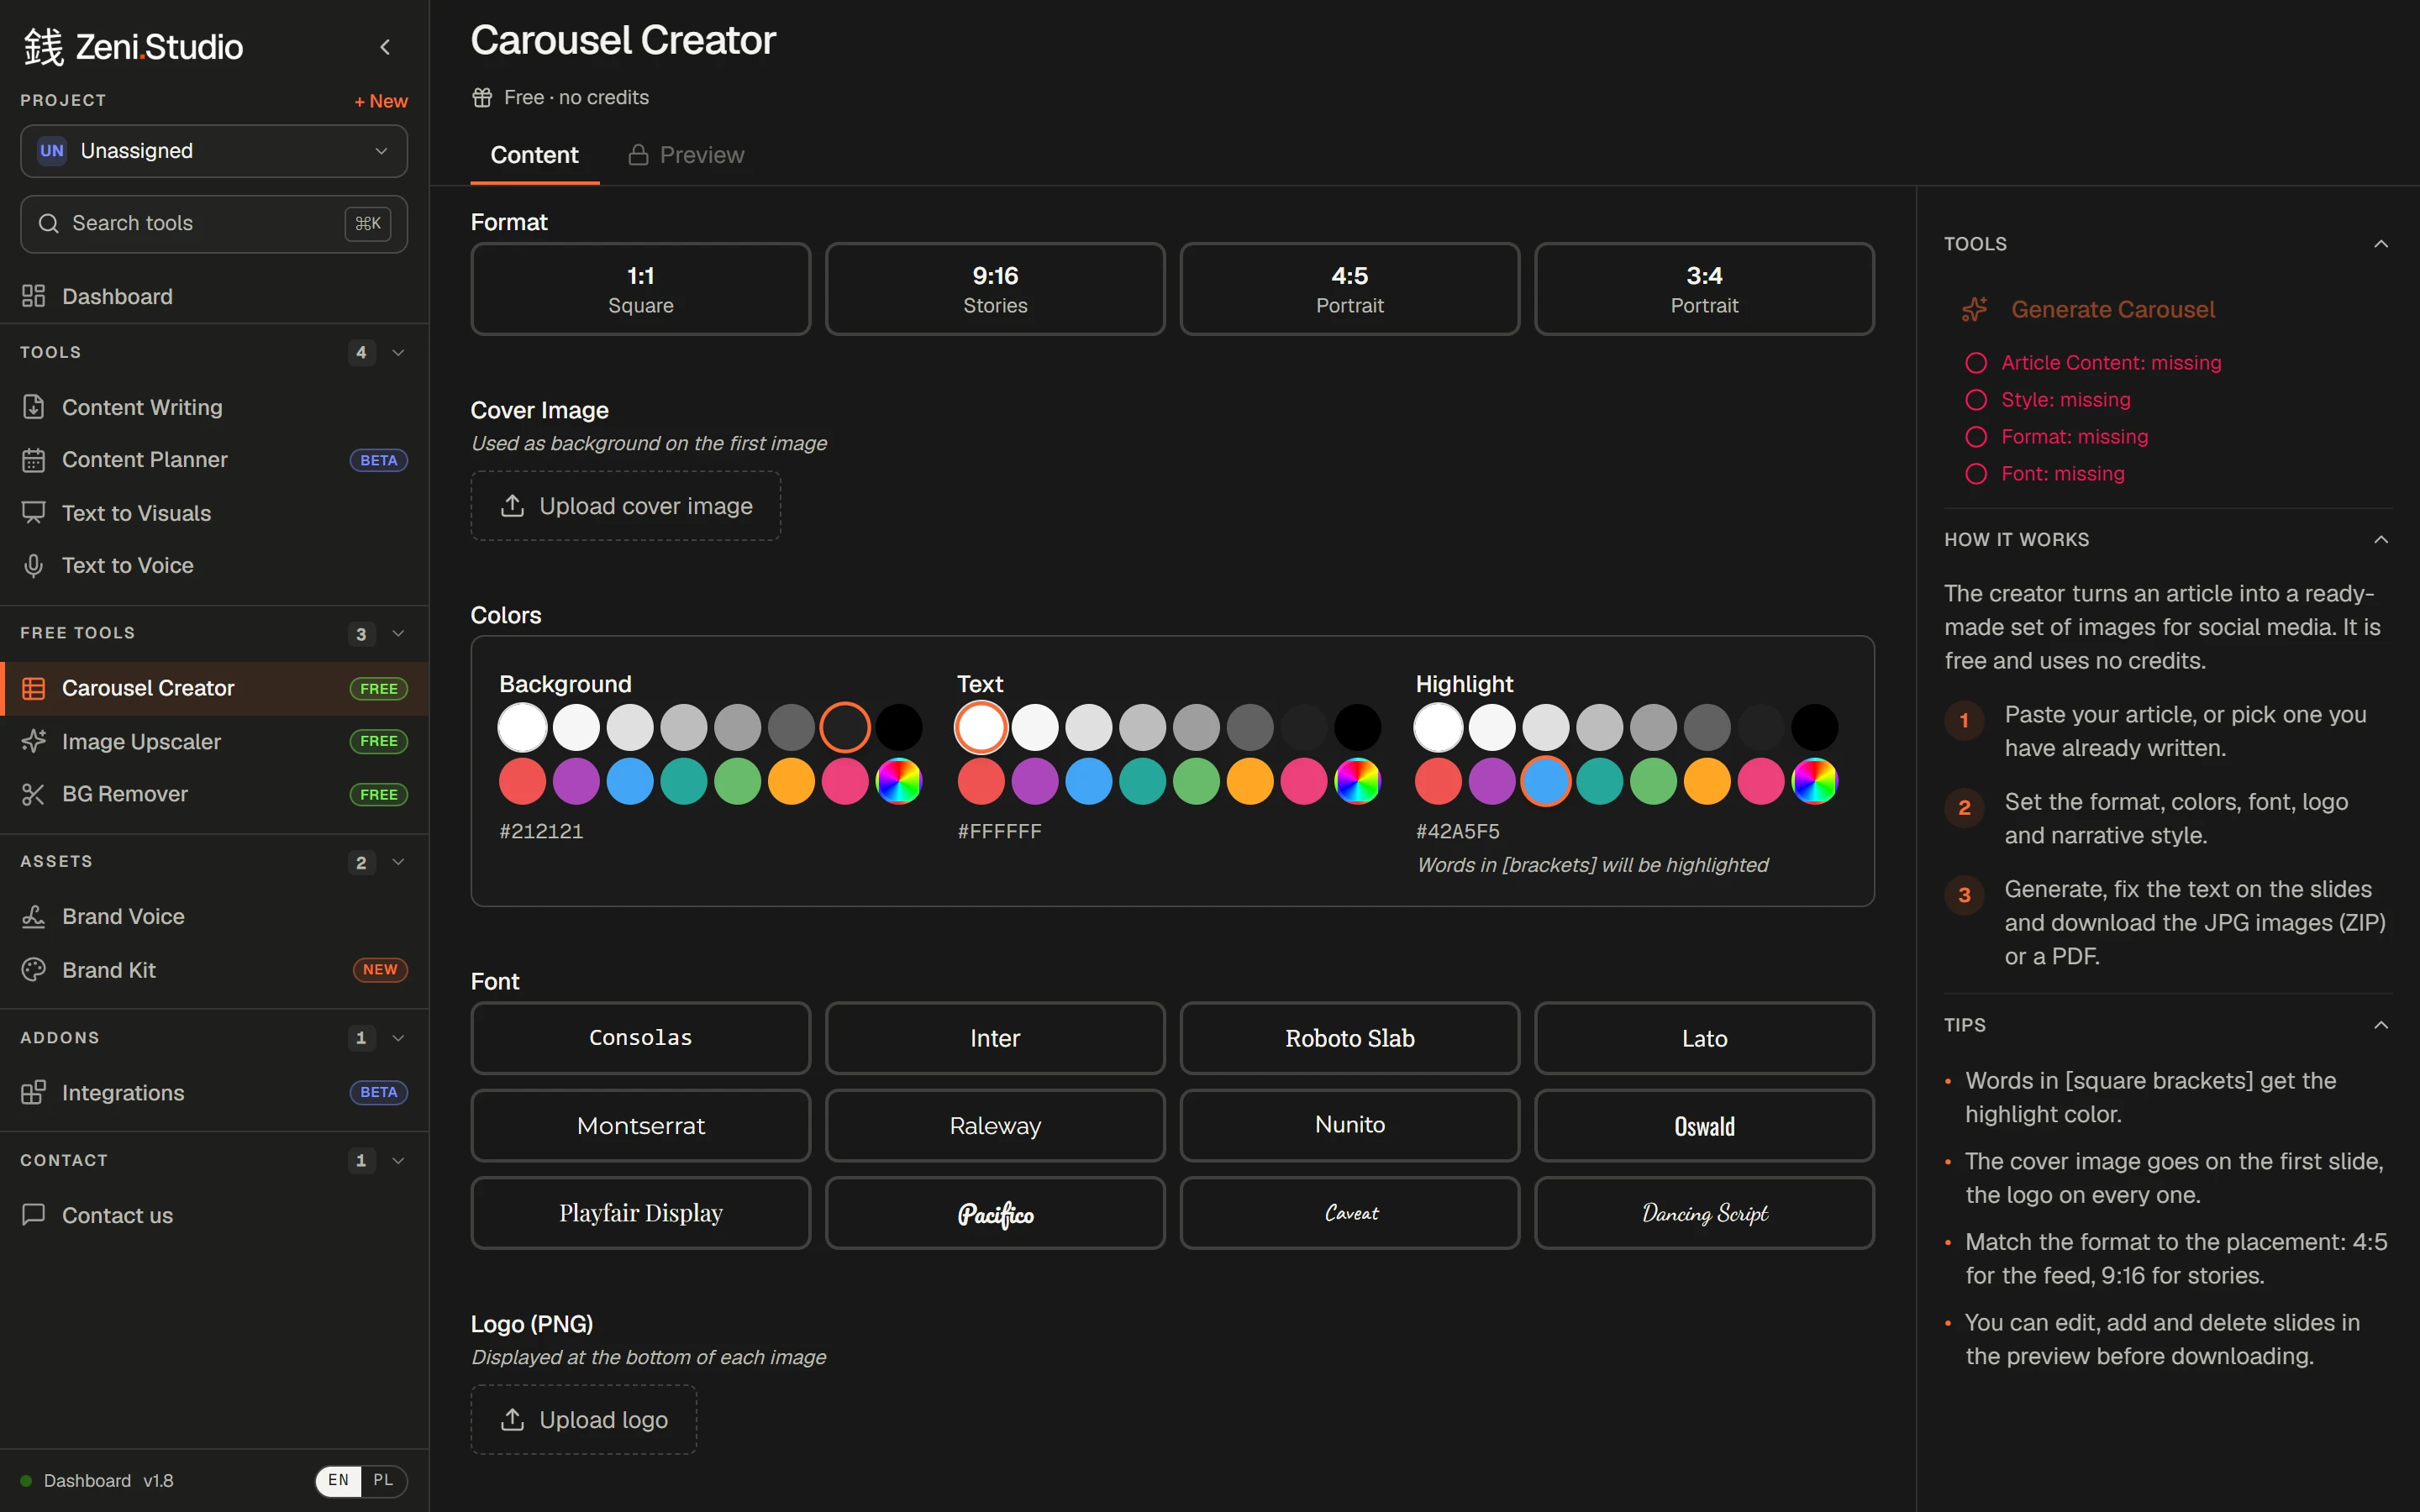This screenshot has width=2420, height=1512.
Task: Select the 3:4 Portrait format
Action: [x=1704, y=289]
